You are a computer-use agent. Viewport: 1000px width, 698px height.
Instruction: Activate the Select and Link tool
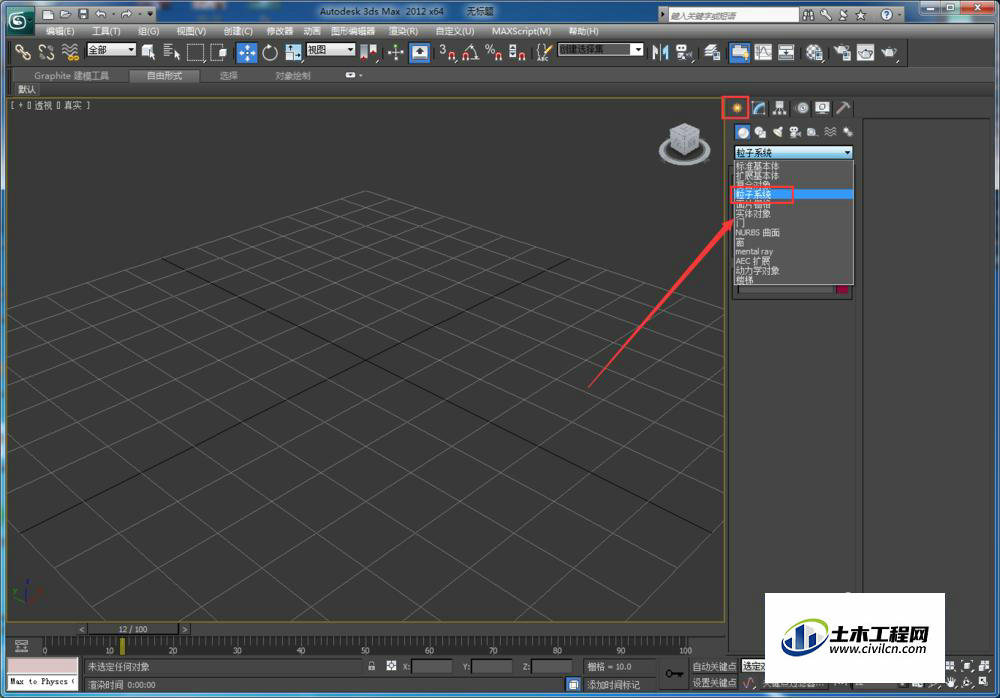23,52
